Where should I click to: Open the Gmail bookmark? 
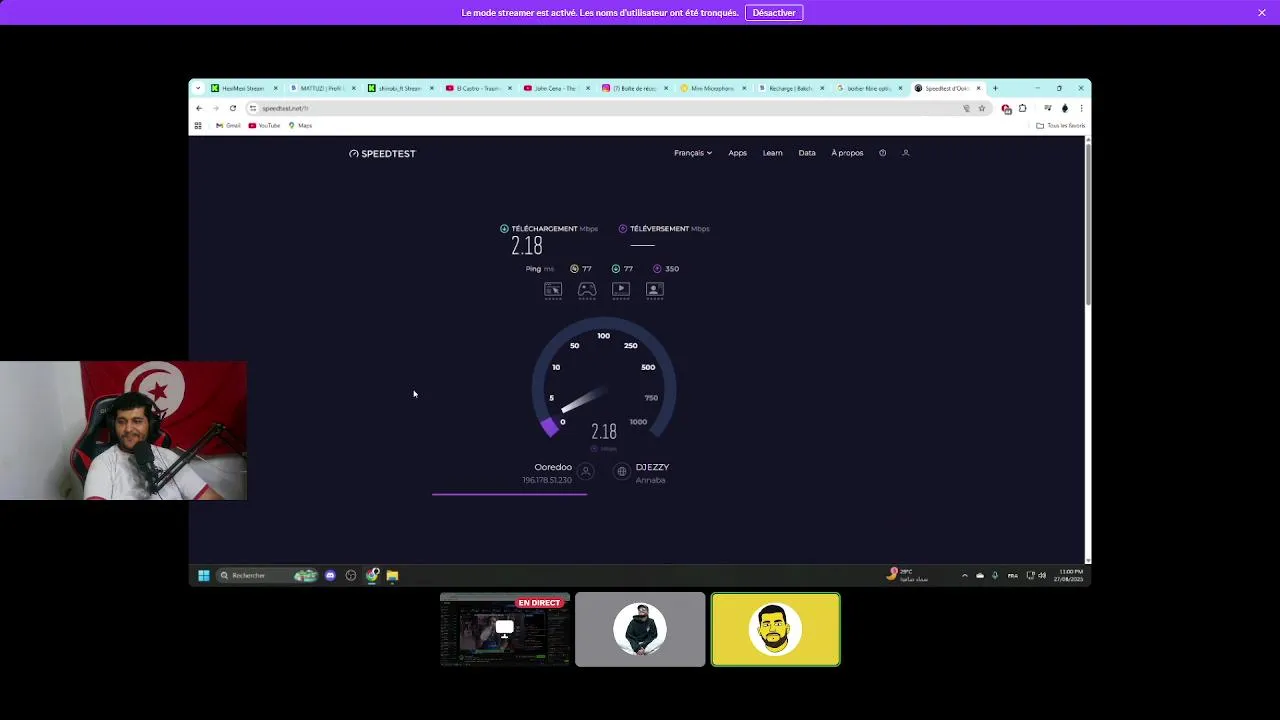[228, 126]
